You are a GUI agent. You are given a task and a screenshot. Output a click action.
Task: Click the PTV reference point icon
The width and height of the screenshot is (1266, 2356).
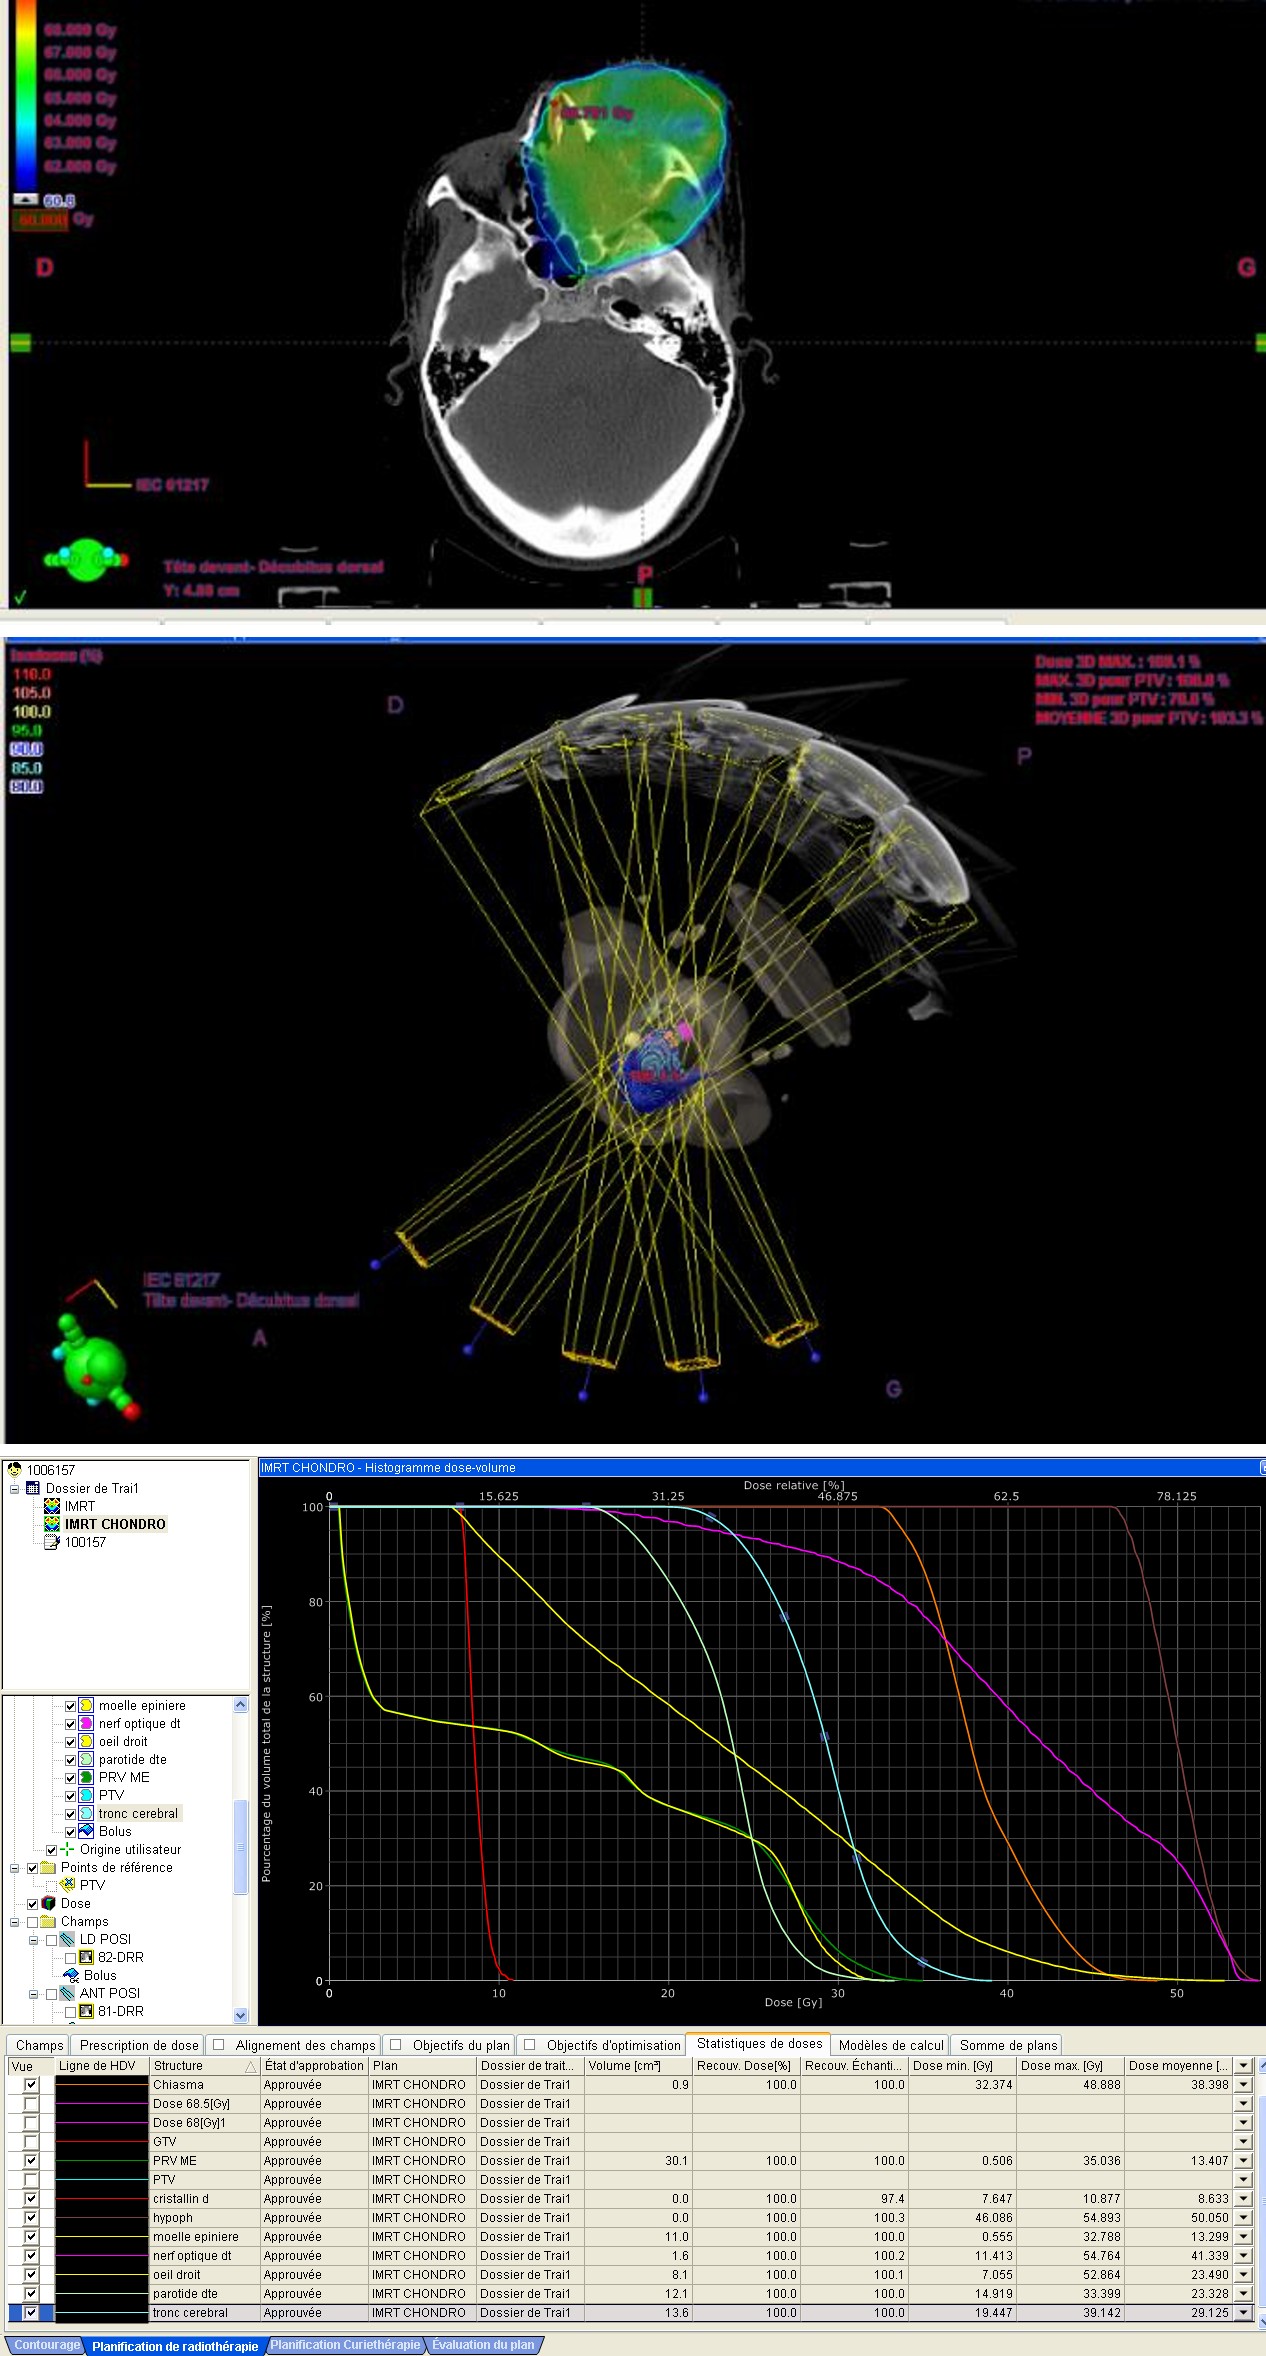coord(68,1885)
